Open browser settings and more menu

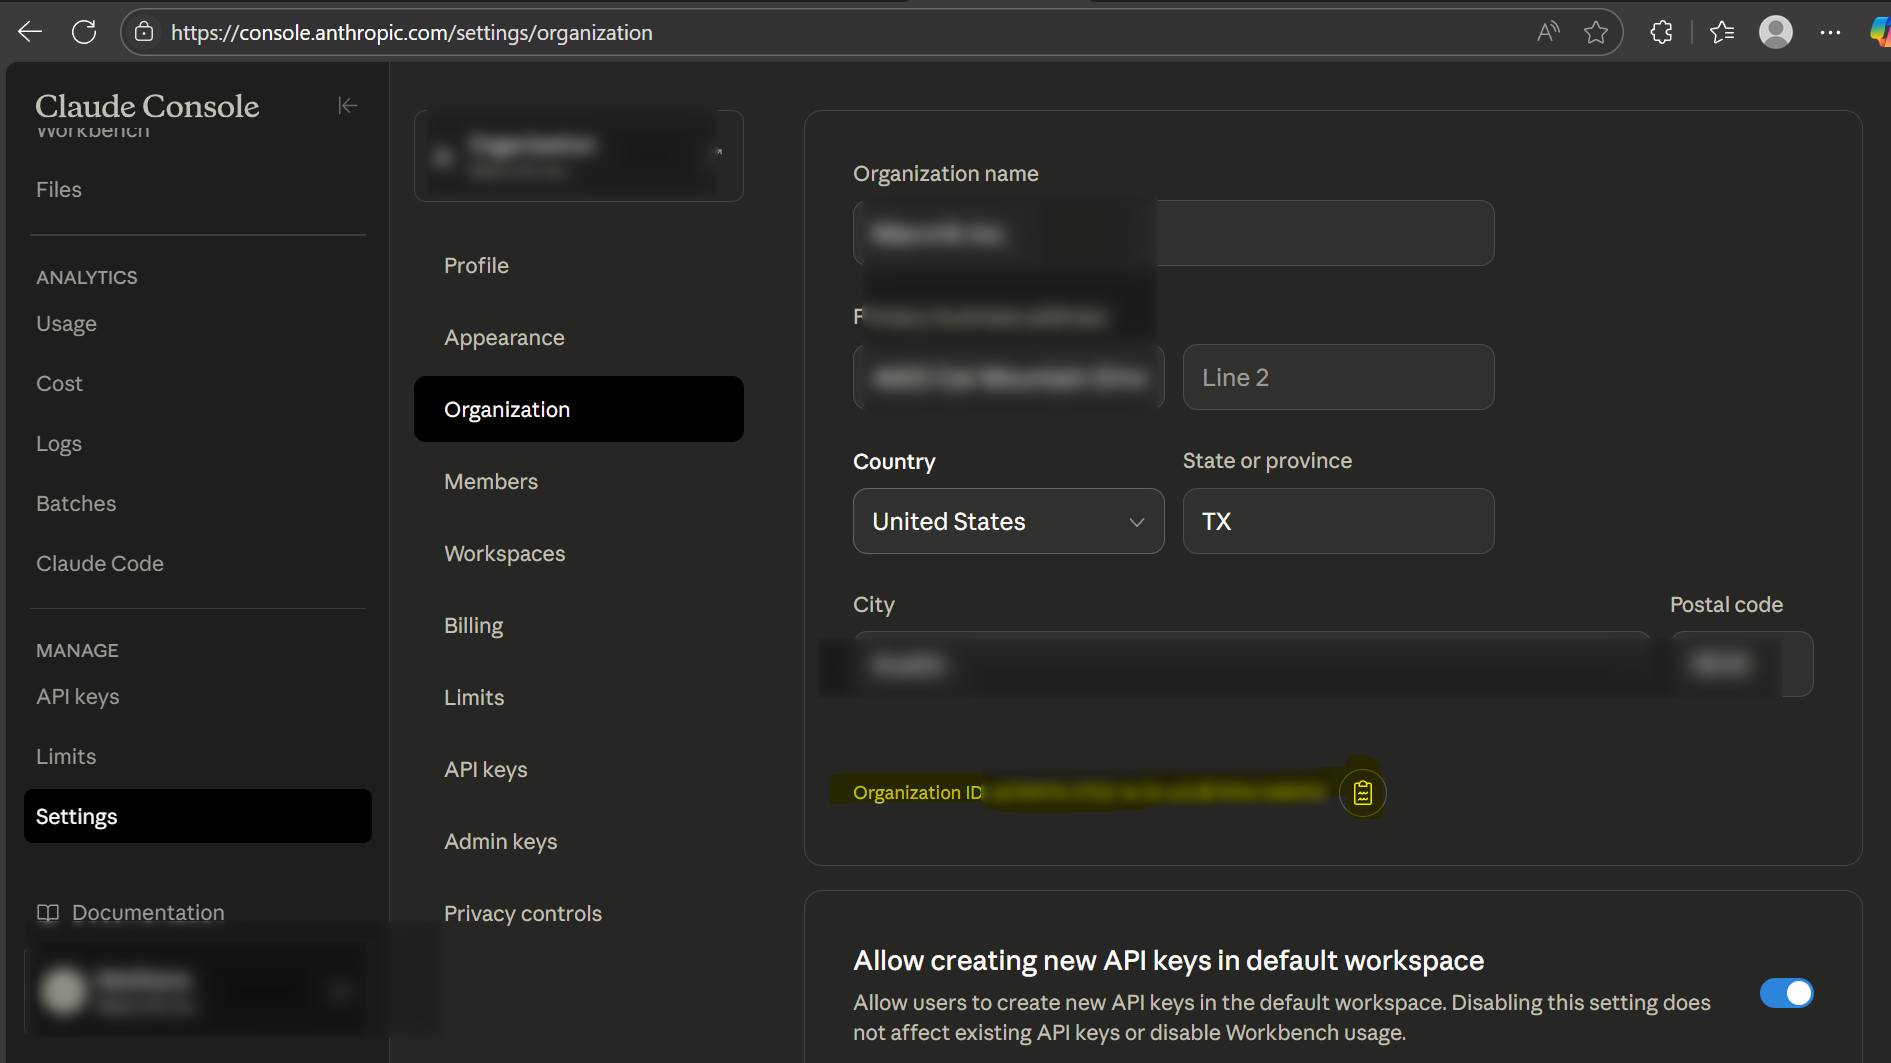[x=1830, y=32]
